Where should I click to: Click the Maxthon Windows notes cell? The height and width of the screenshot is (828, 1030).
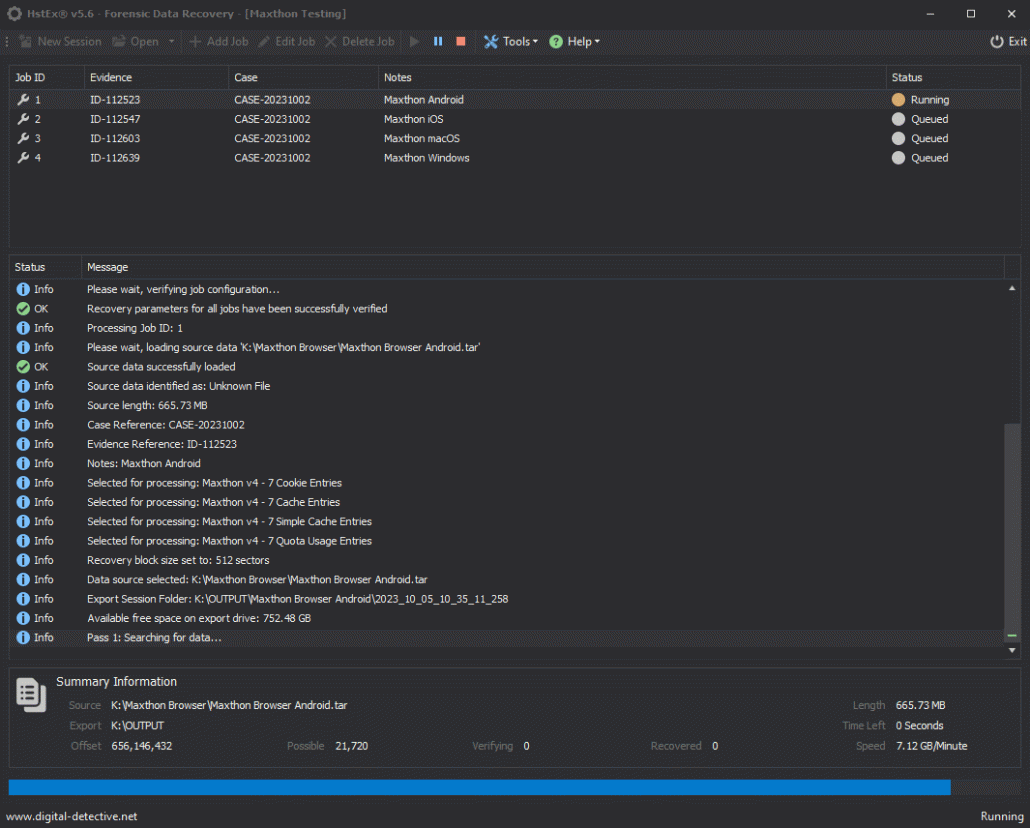tap(426, 158)
